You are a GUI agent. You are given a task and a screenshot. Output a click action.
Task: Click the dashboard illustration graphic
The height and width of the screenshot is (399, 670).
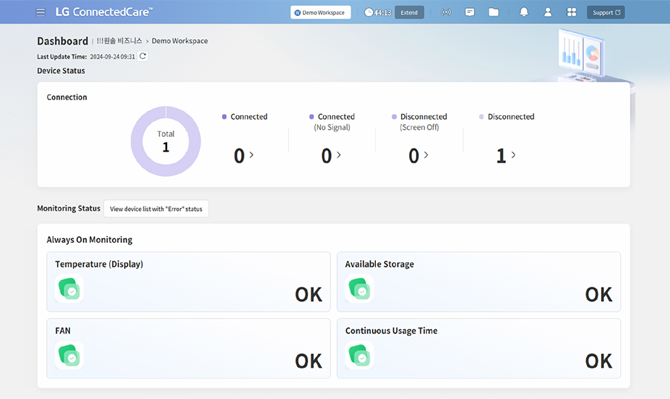[583, 56]
